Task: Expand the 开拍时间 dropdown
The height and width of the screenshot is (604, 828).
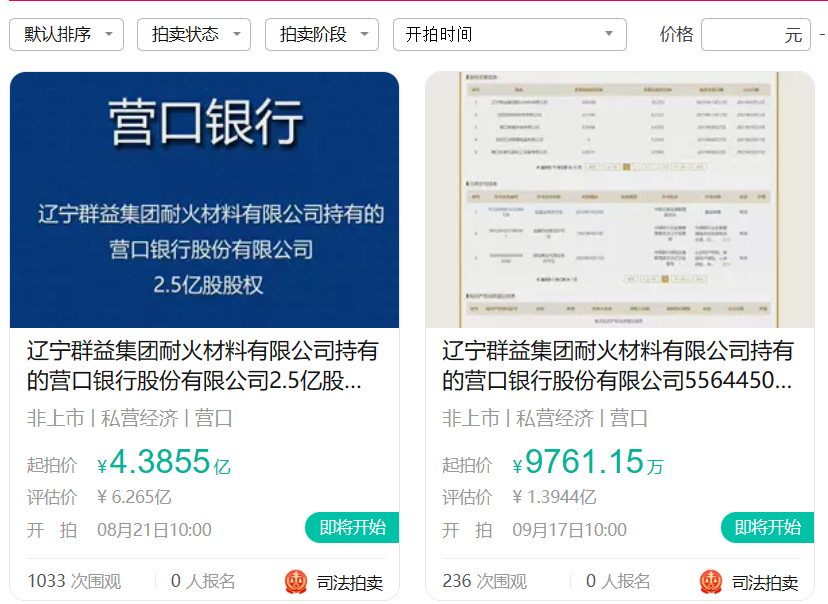Action: (510, 35)
